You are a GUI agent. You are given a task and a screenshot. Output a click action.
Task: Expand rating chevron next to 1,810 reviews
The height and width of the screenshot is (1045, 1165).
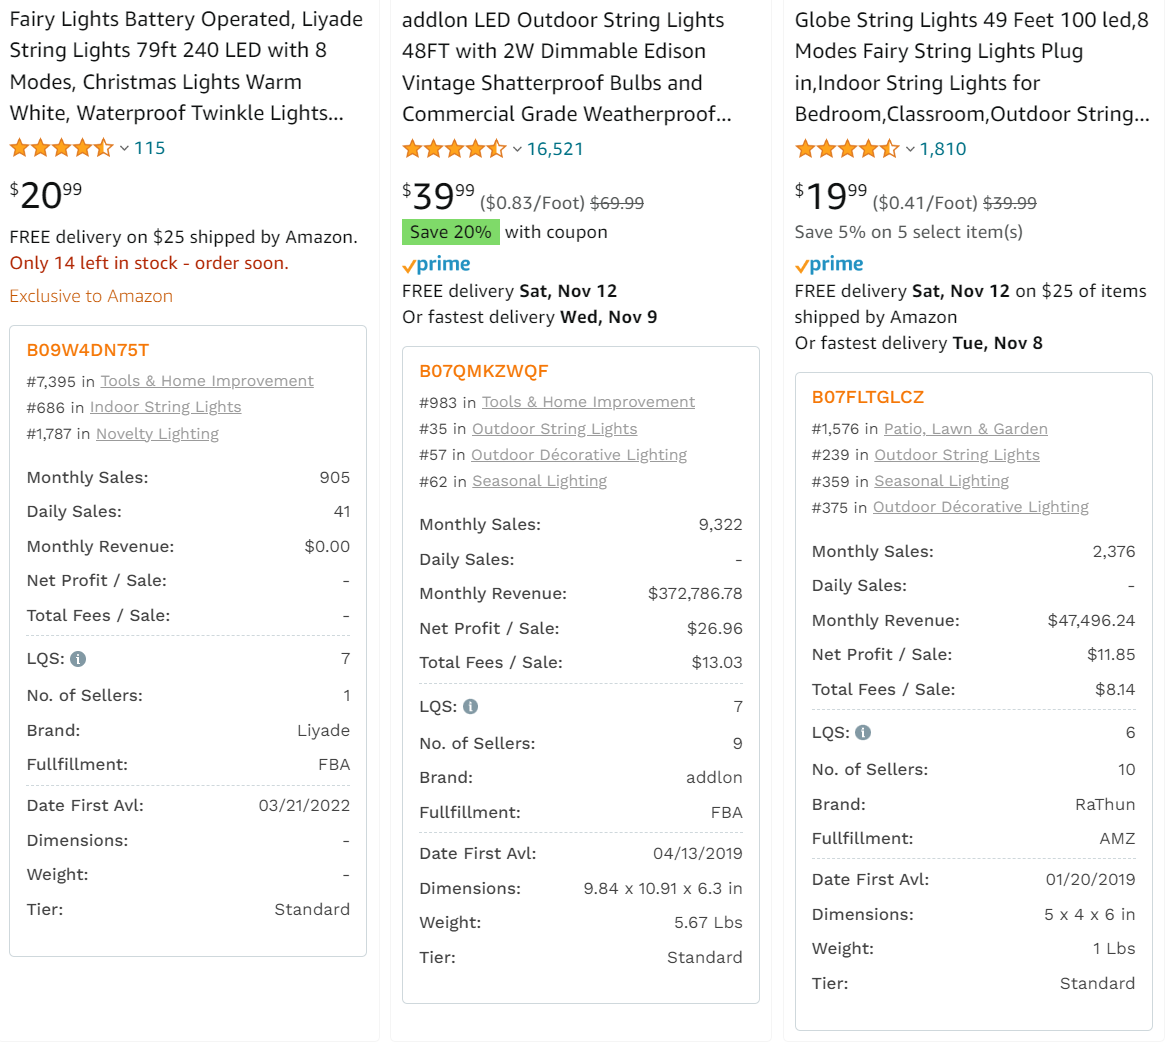[909, 149]
